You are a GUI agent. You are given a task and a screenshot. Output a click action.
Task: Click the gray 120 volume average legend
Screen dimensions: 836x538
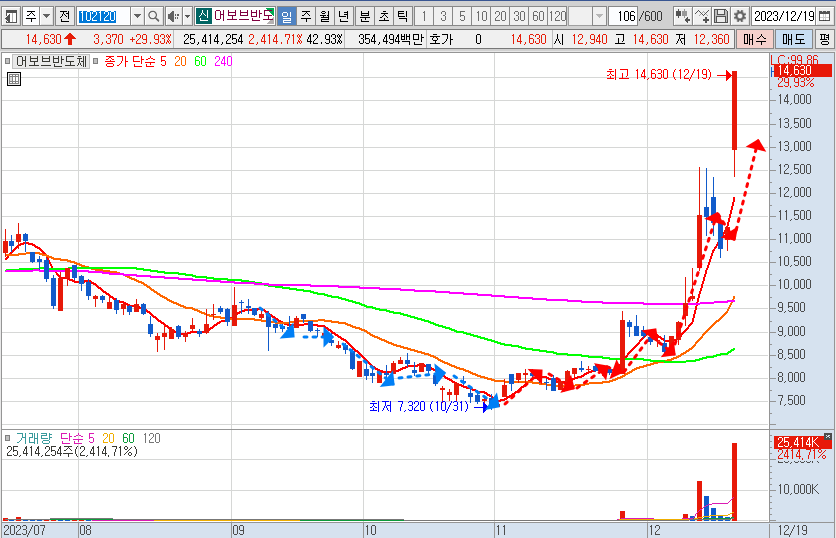(151, 438)
